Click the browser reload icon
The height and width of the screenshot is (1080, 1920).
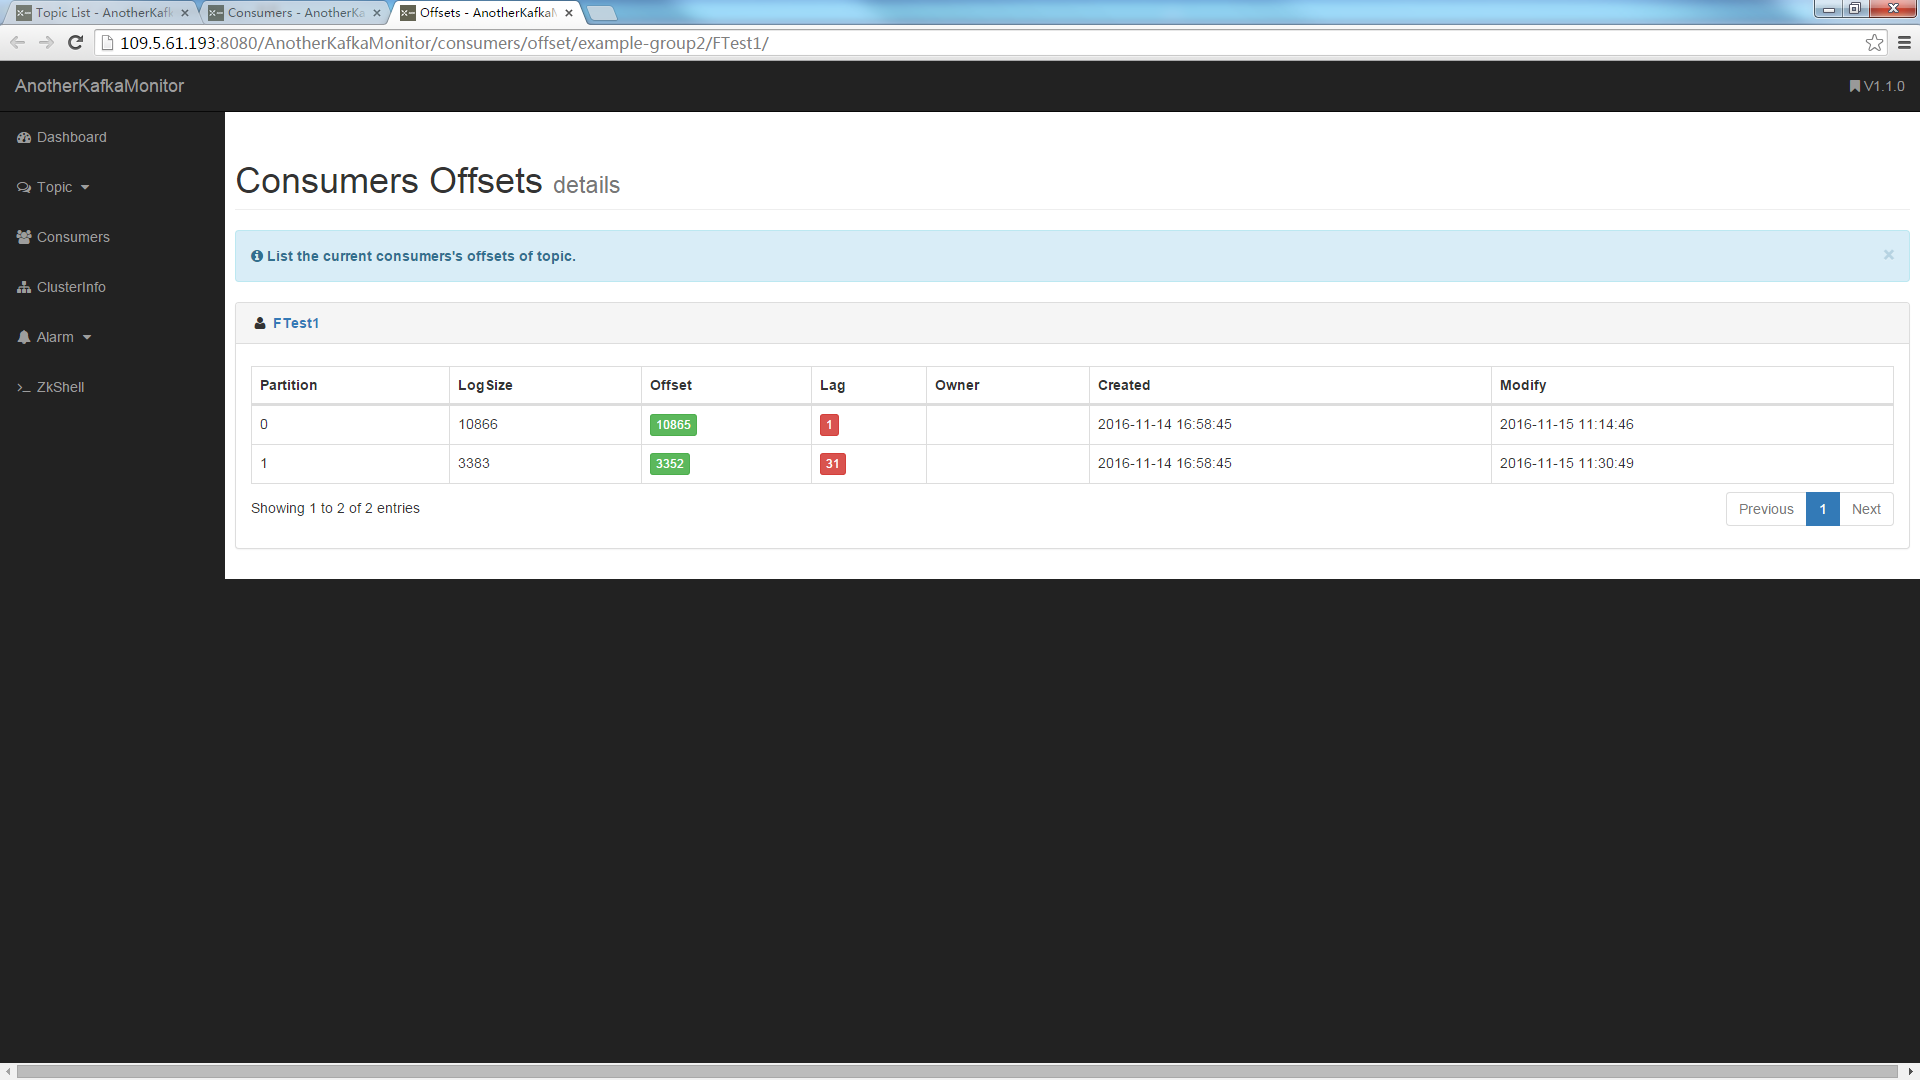75,42
